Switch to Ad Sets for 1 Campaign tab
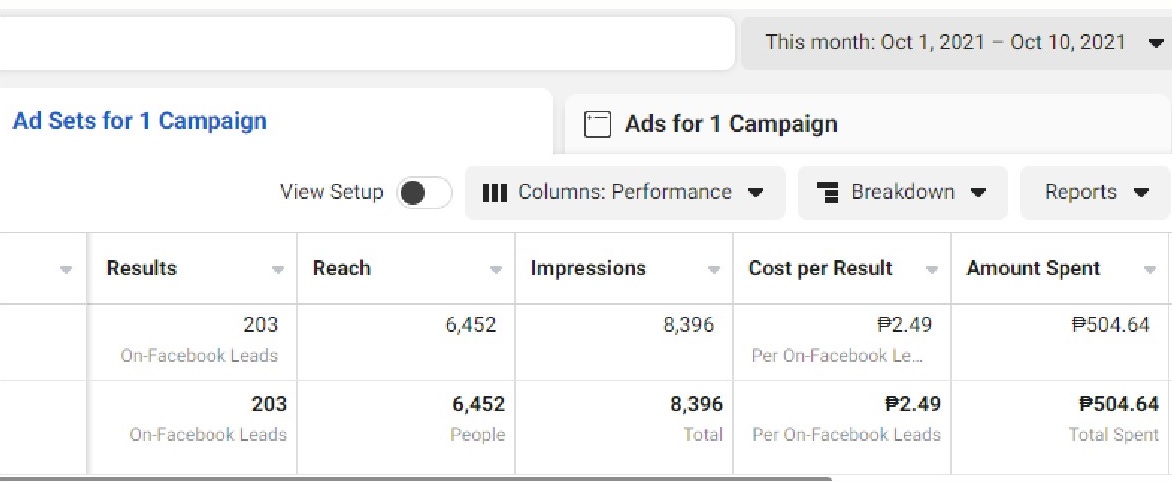1172x482 pixels. 139,122
